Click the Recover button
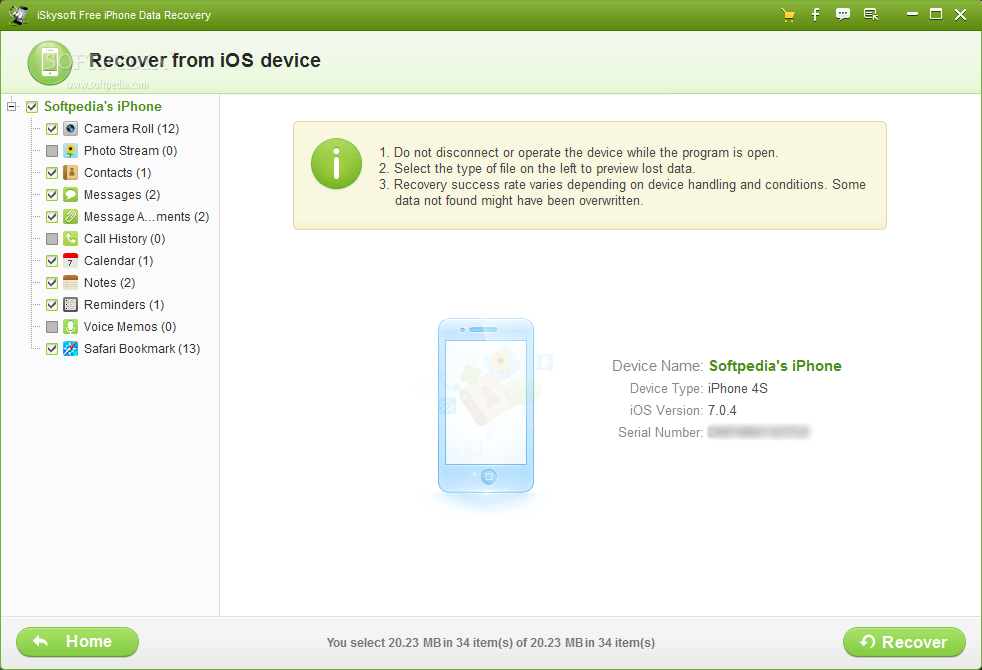 pyautogui.click(x=904, y=642)
